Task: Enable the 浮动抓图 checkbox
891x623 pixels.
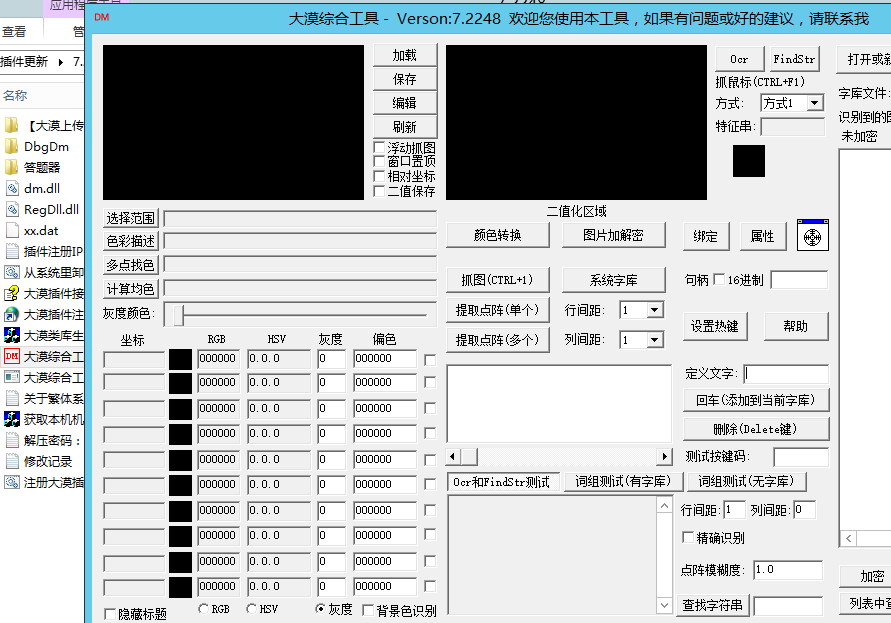Action: 379,147
